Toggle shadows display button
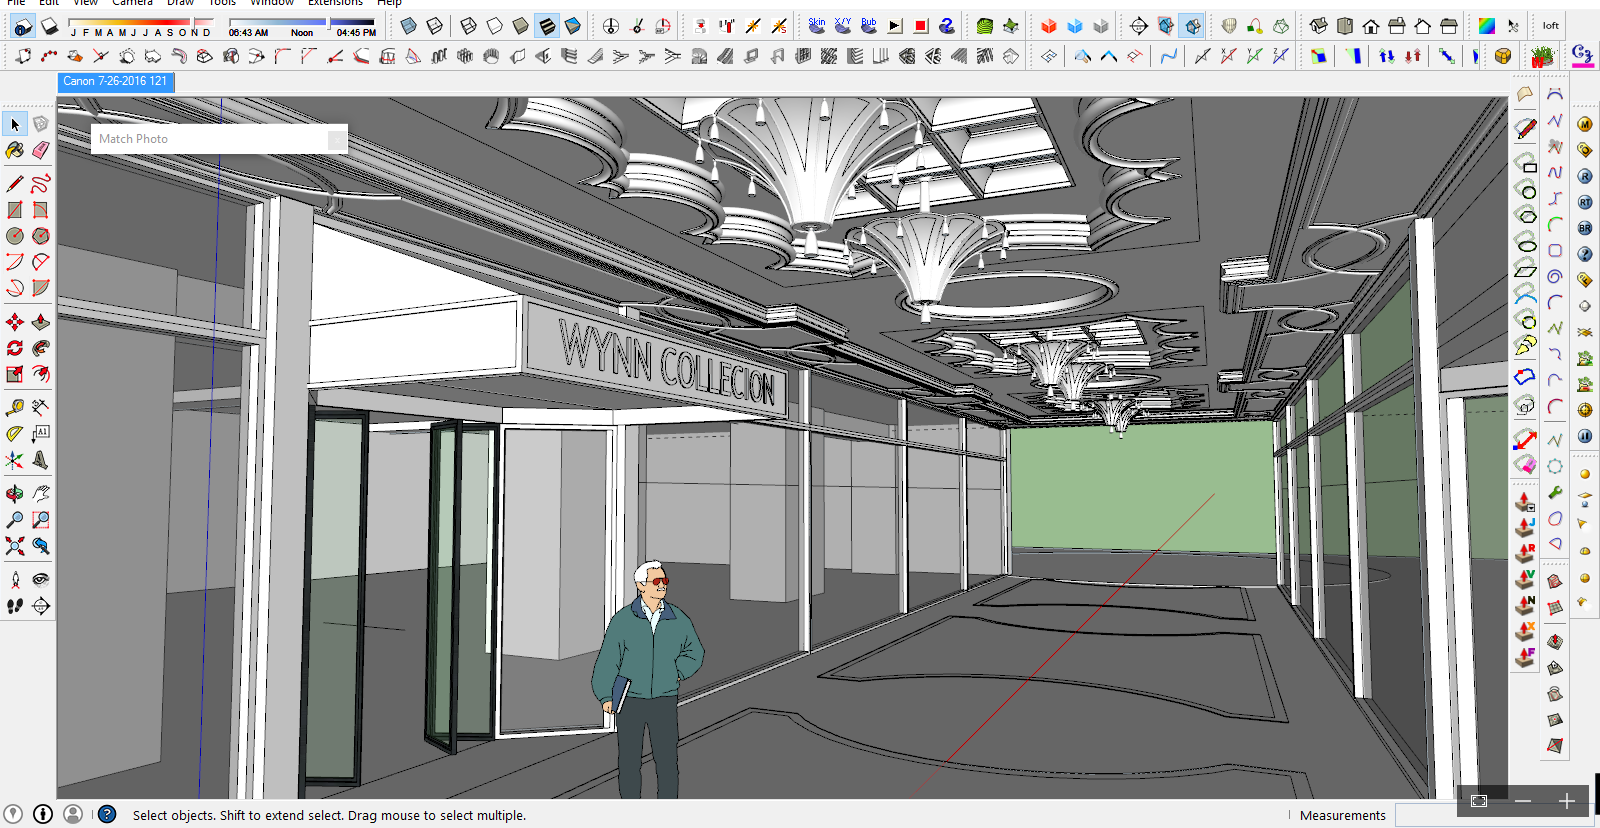1600x828 pixels. 48,26
